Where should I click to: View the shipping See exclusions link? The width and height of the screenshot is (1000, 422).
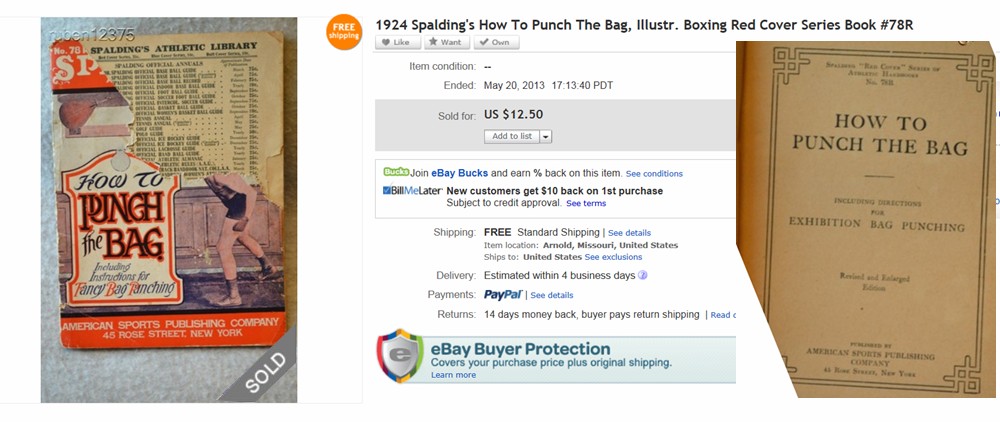[614, 258]
